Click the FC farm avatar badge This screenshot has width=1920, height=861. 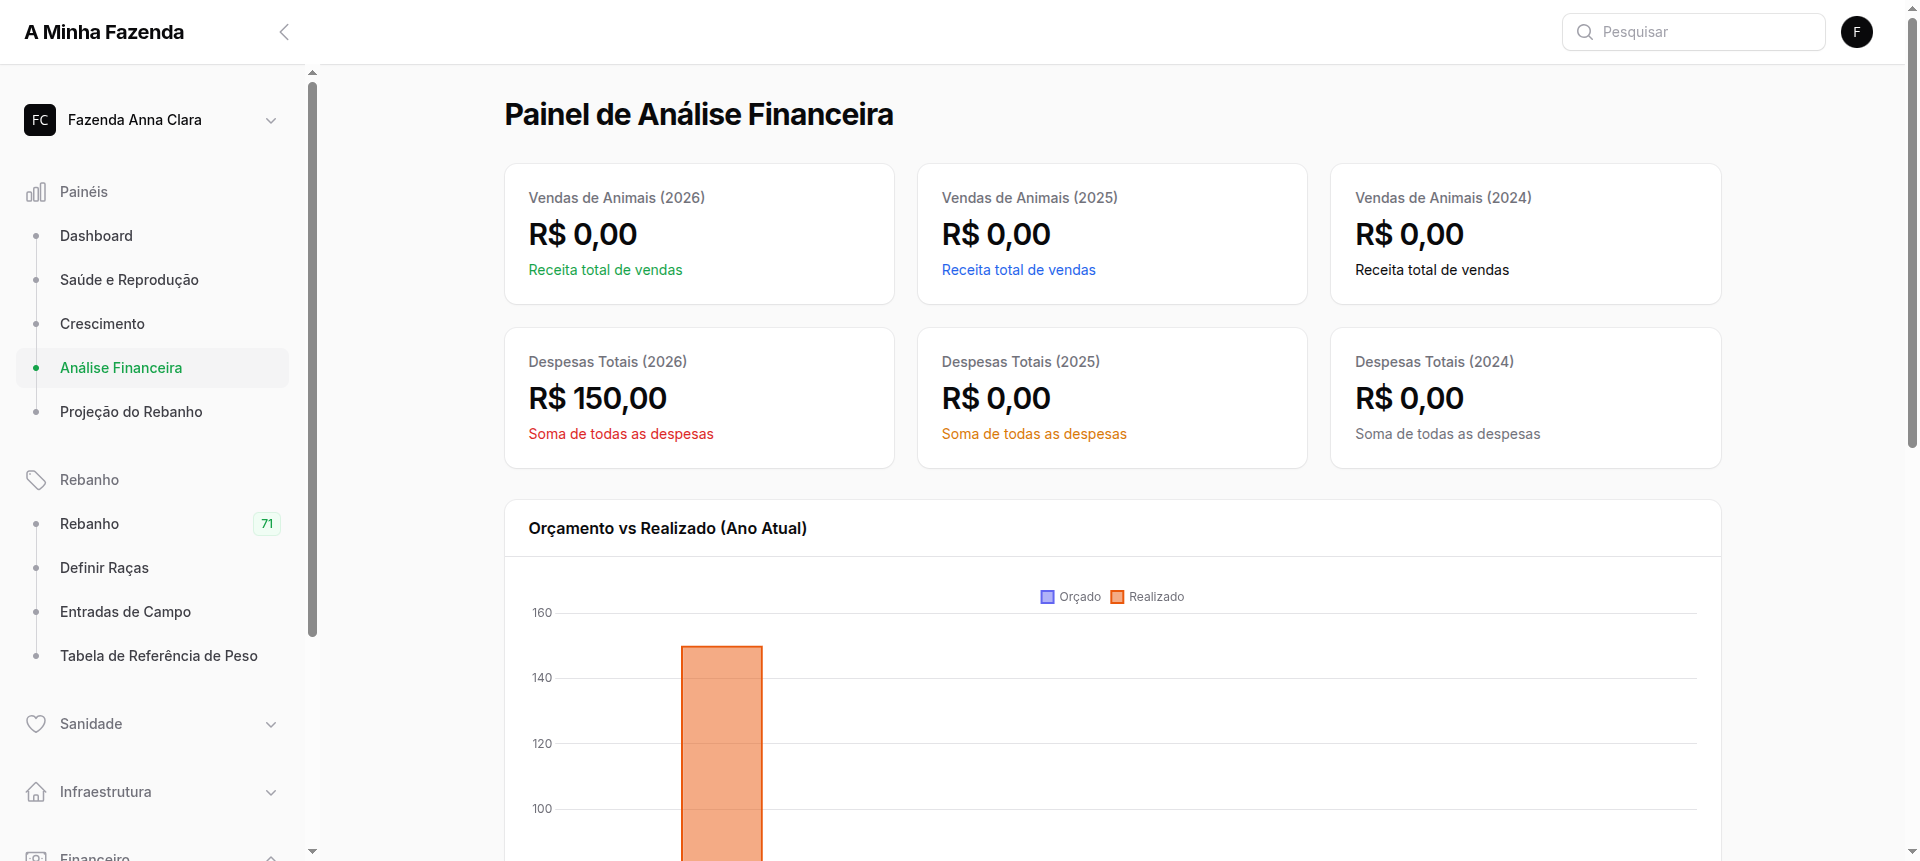(x=40, y=120)
